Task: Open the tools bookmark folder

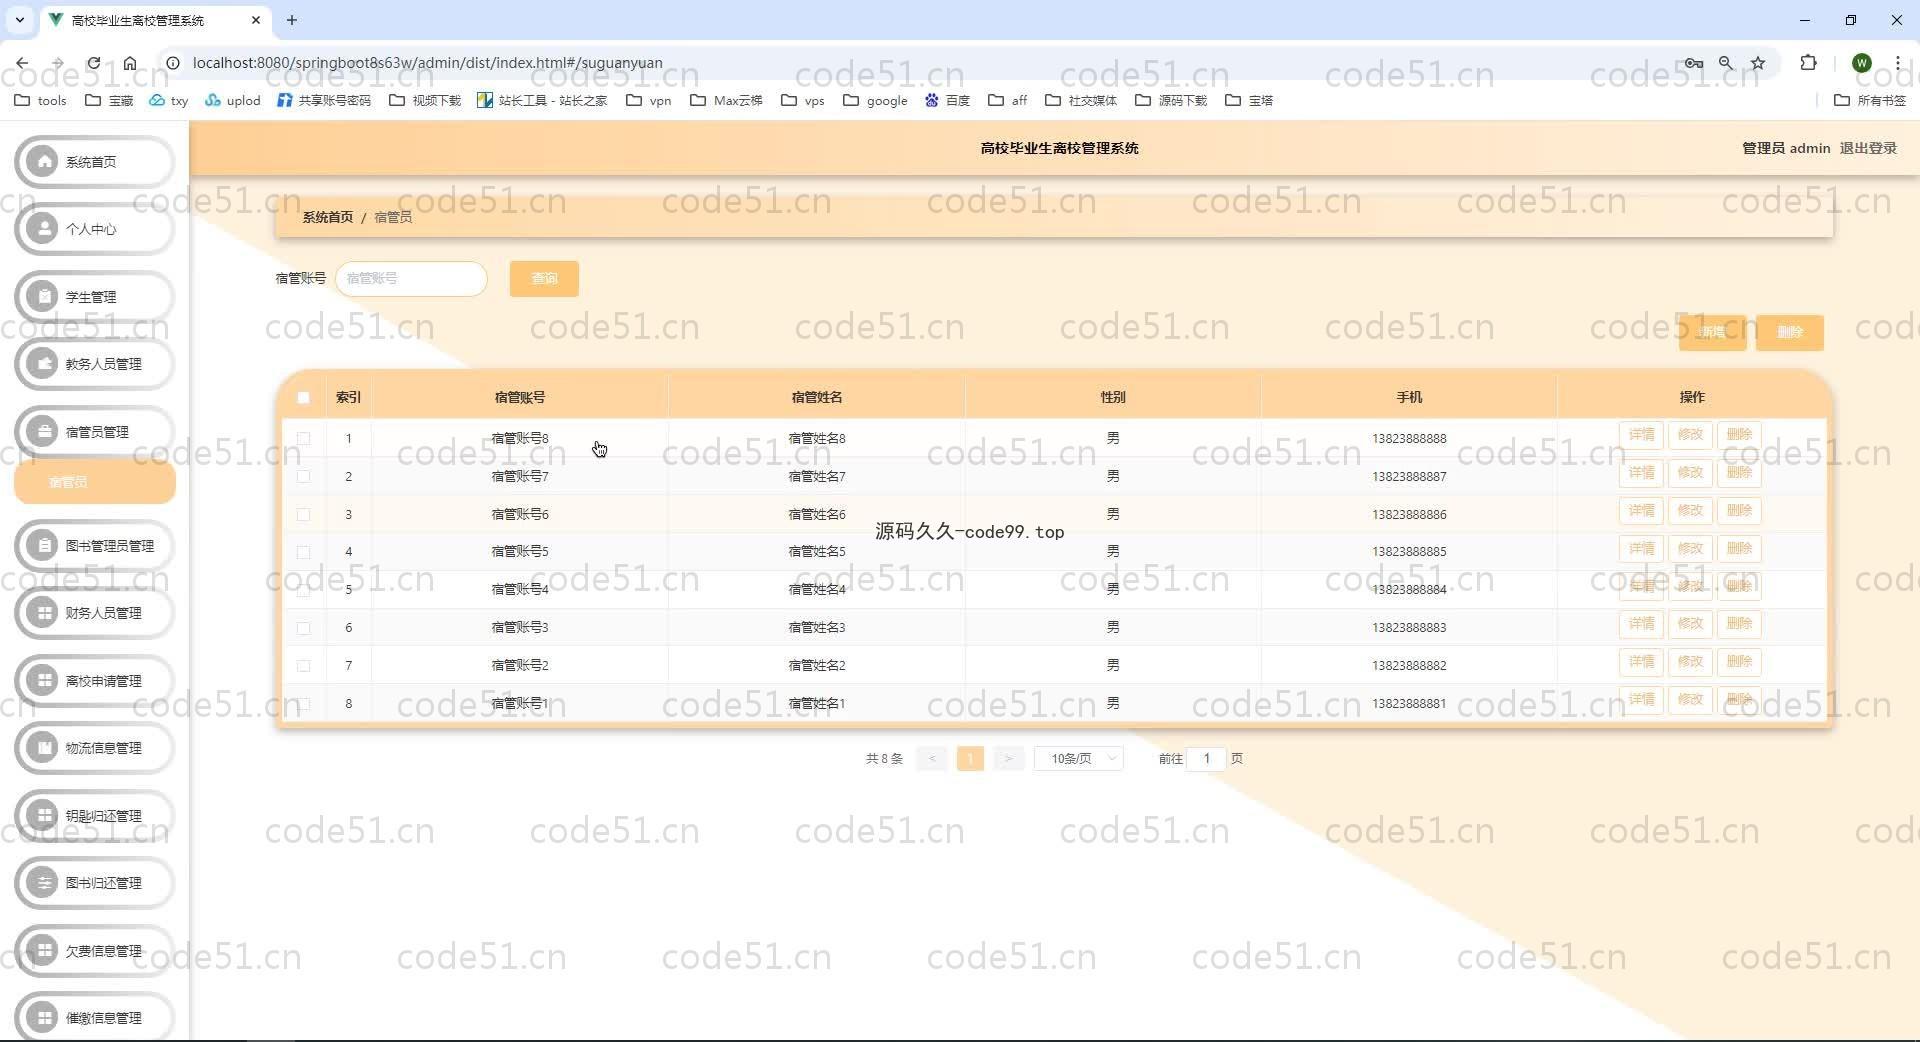Action: [41, 100]
